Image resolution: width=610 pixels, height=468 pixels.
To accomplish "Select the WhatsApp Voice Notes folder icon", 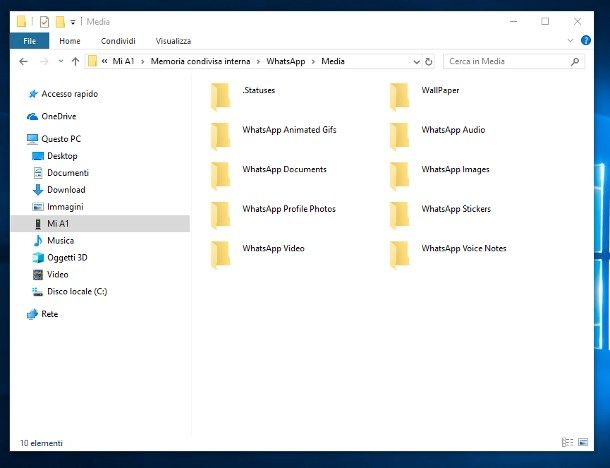I will (x=400, y=254).
